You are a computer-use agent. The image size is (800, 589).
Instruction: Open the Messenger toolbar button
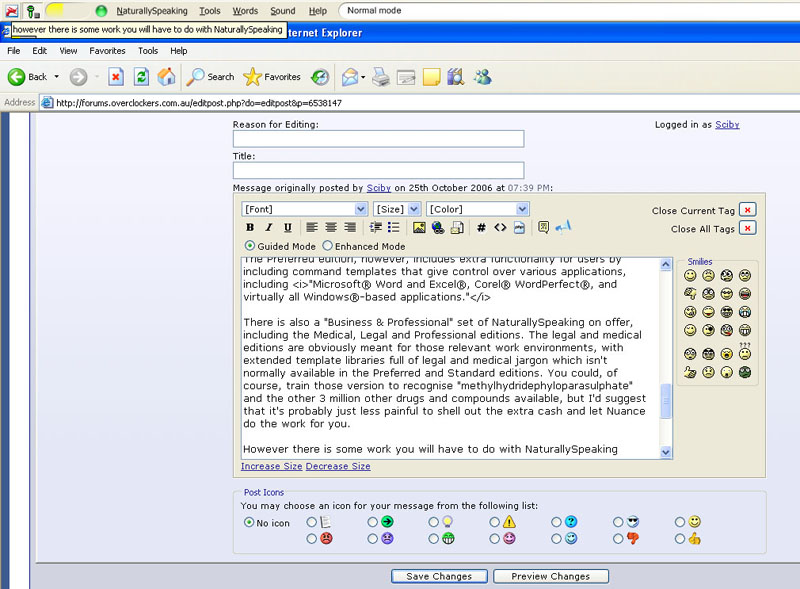(482, 77)
